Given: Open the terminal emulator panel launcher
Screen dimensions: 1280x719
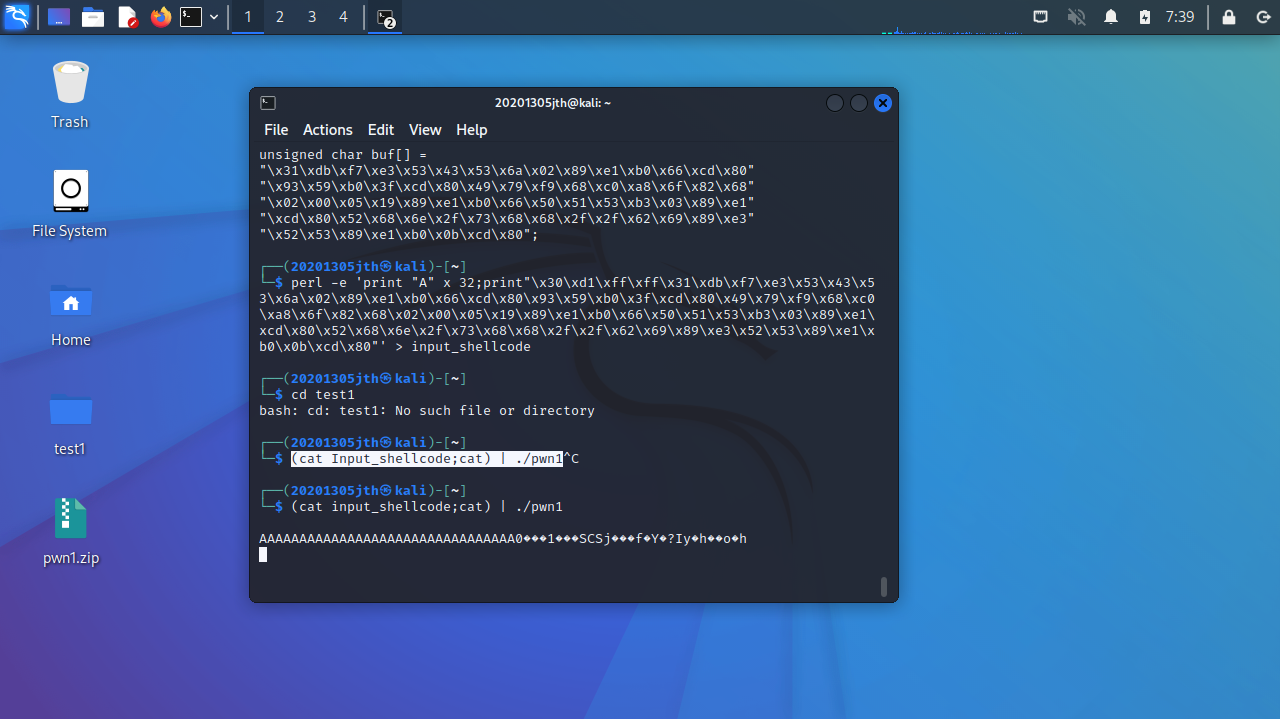Looking at the screenshot, I should [191, 17].
